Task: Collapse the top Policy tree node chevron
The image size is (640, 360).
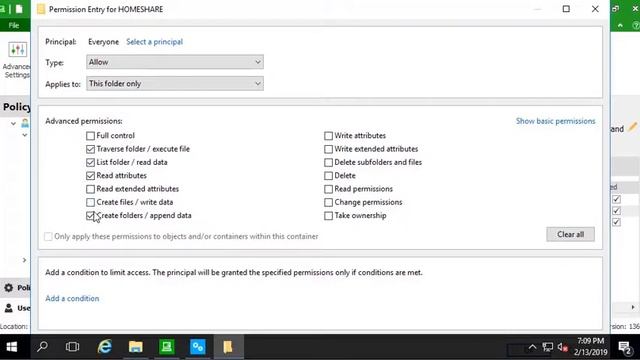Action: click(x=13, y=123)
